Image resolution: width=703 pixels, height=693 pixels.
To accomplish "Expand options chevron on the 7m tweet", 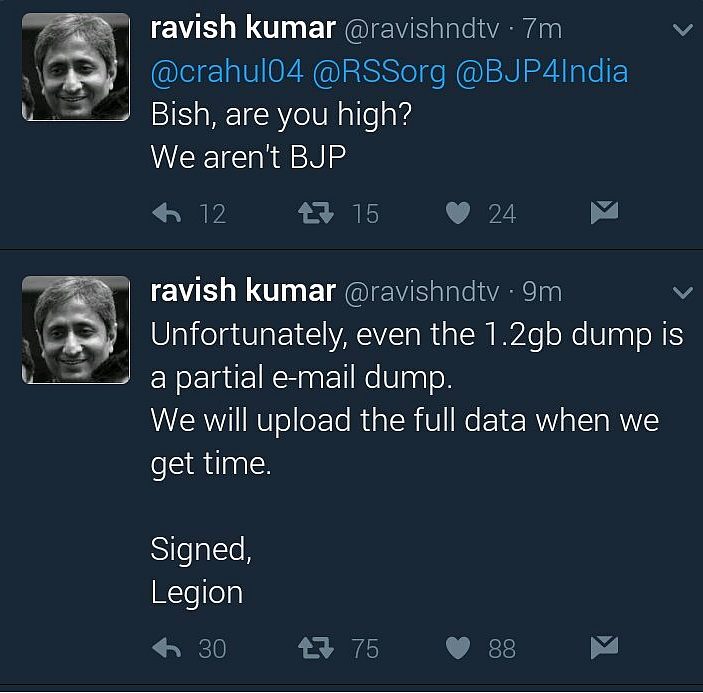I will pos(683,30).
